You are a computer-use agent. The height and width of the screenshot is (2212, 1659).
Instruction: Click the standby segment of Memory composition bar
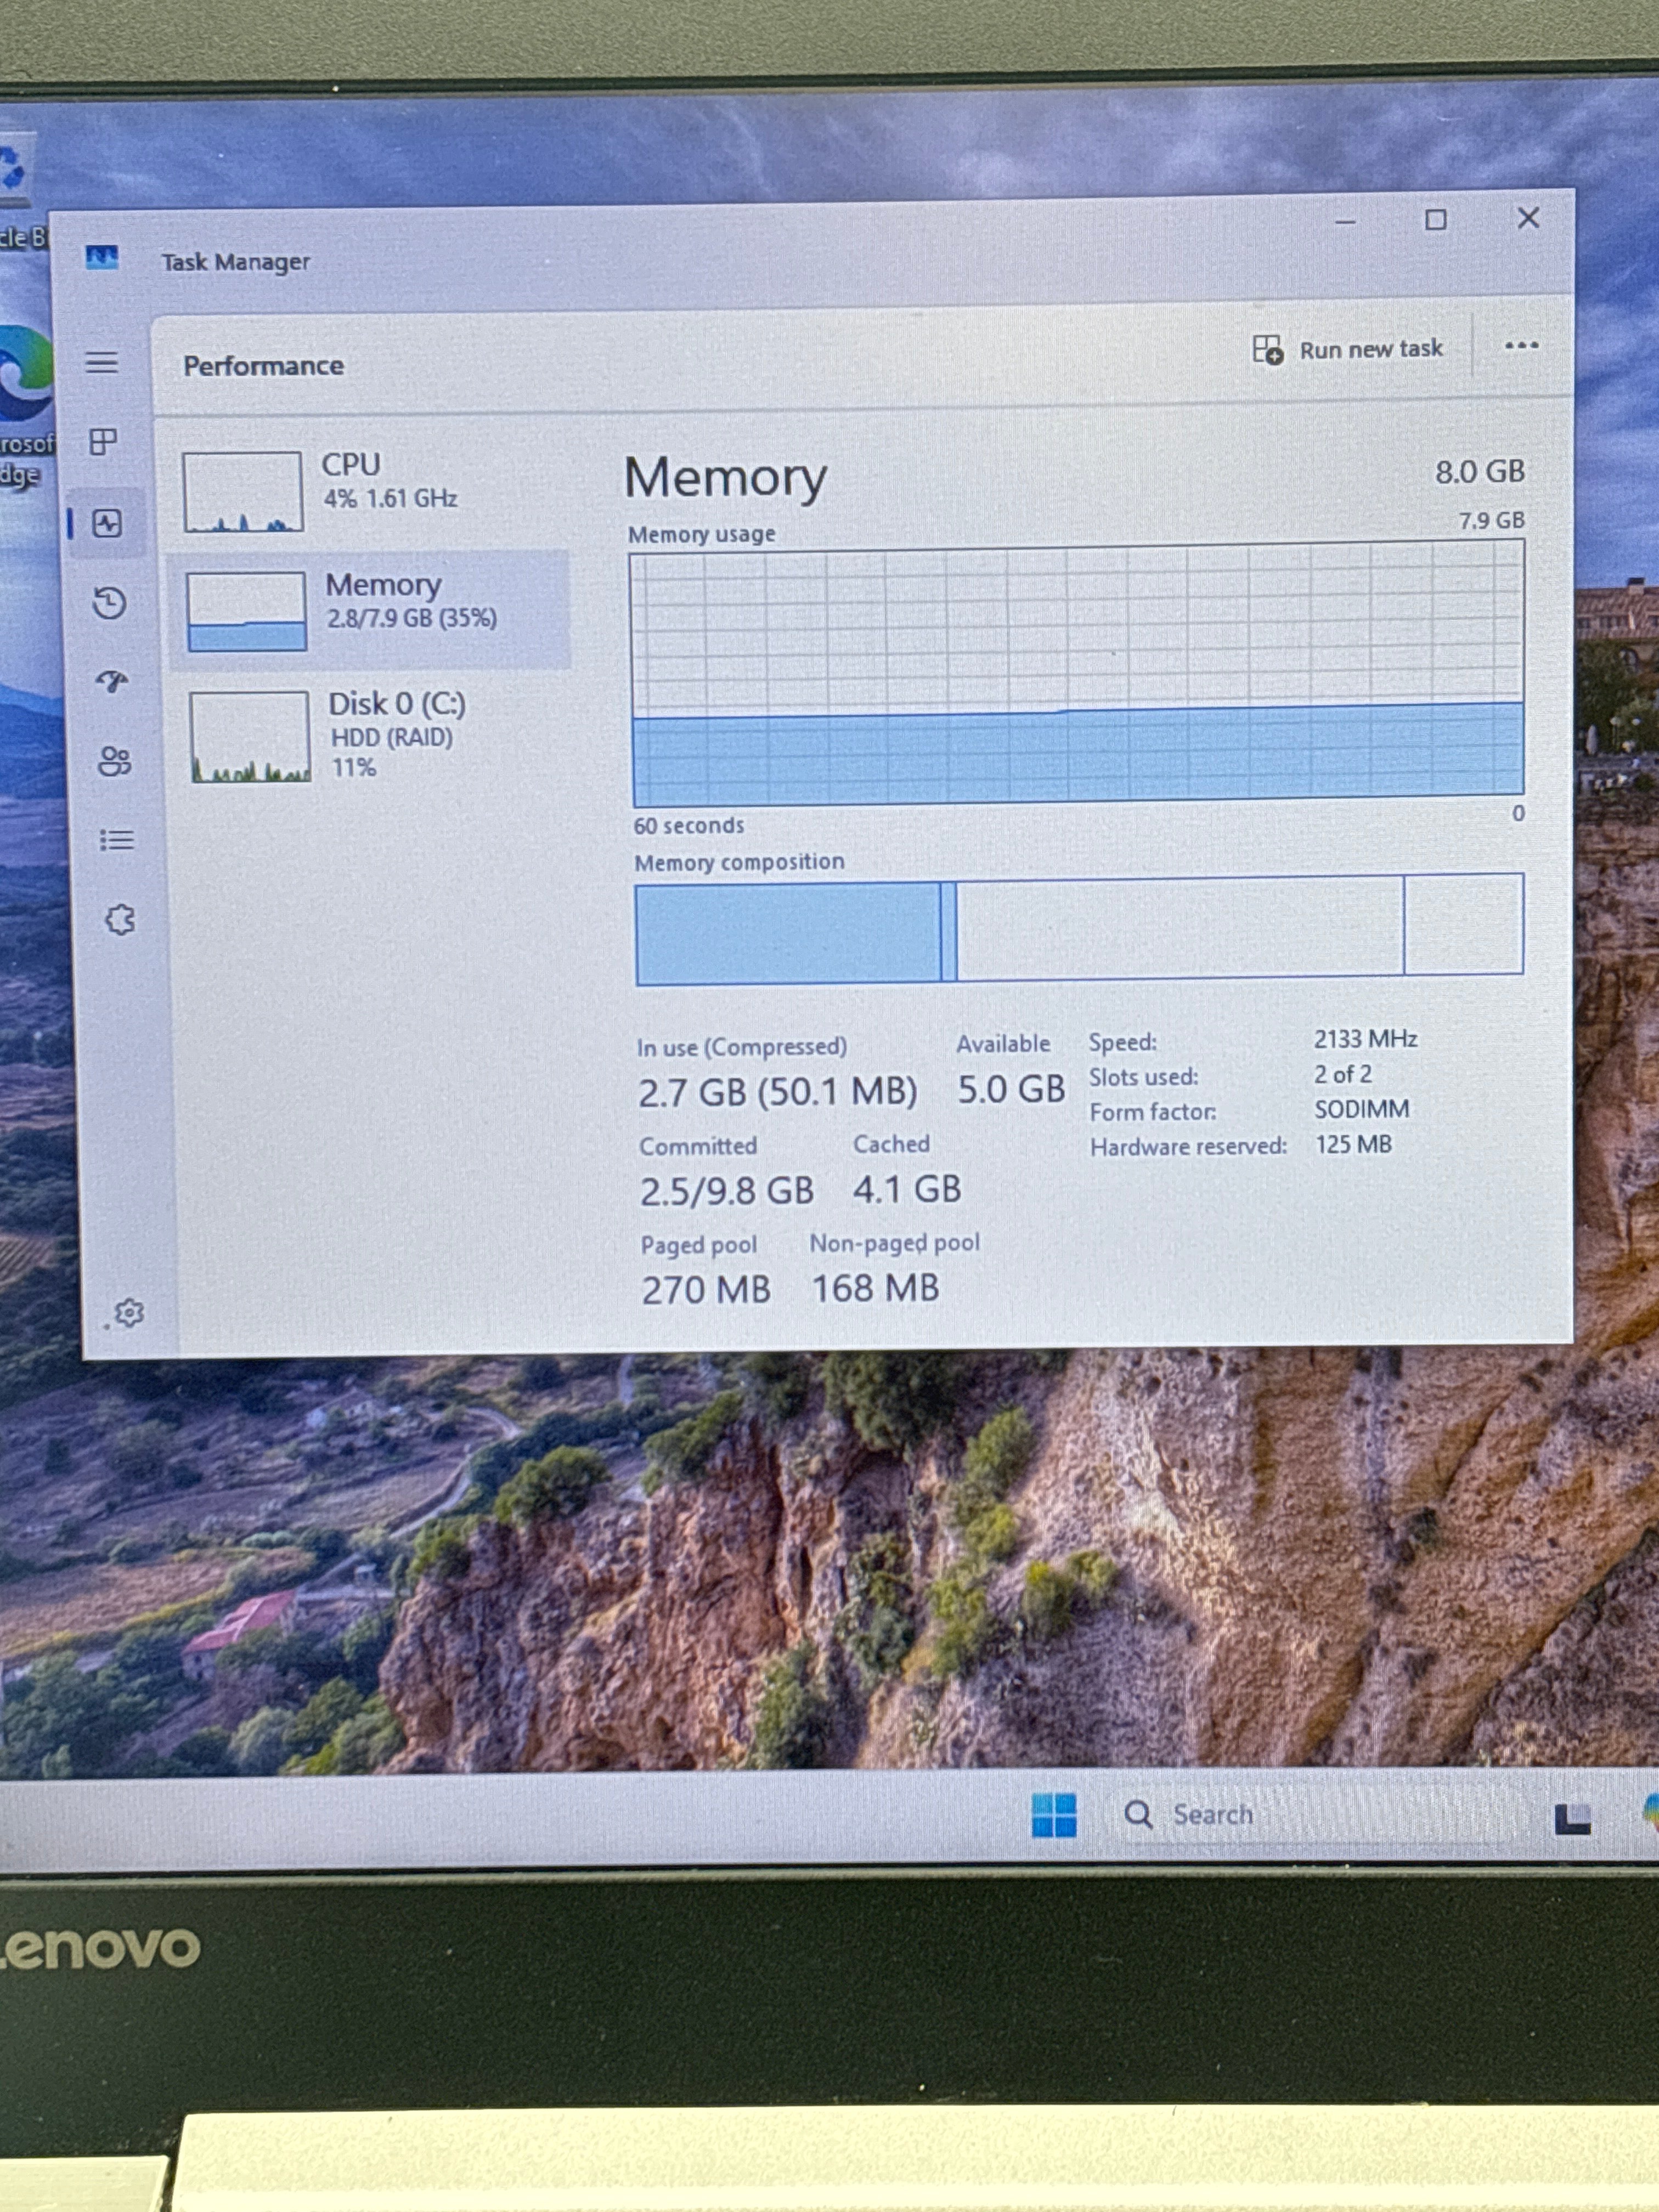(x=1180, y=927)
